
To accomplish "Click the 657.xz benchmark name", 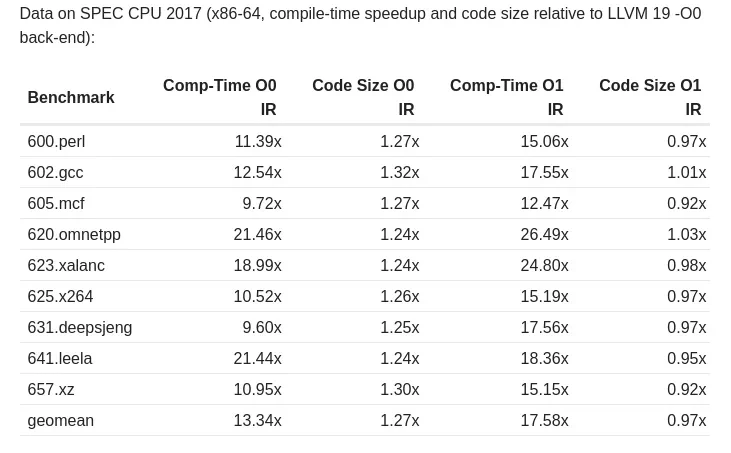I will [x=51, y=390].
